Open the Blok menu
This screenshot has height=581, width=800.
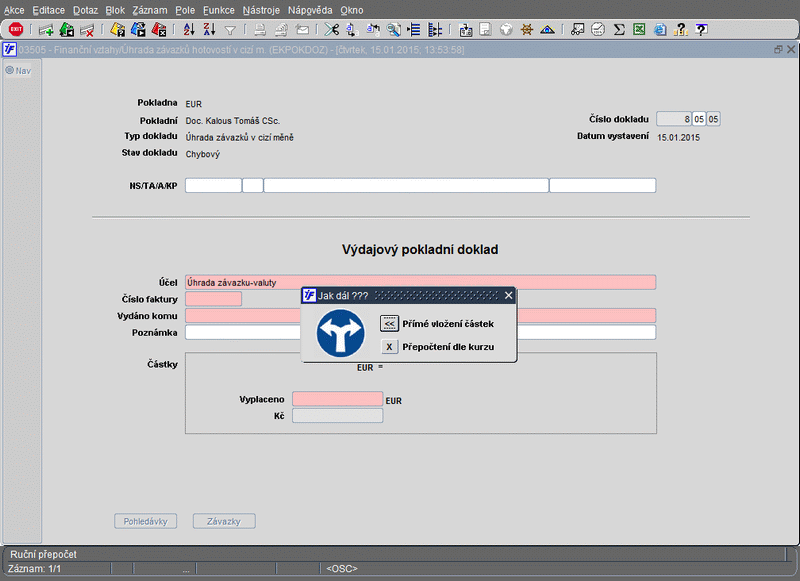115,10
